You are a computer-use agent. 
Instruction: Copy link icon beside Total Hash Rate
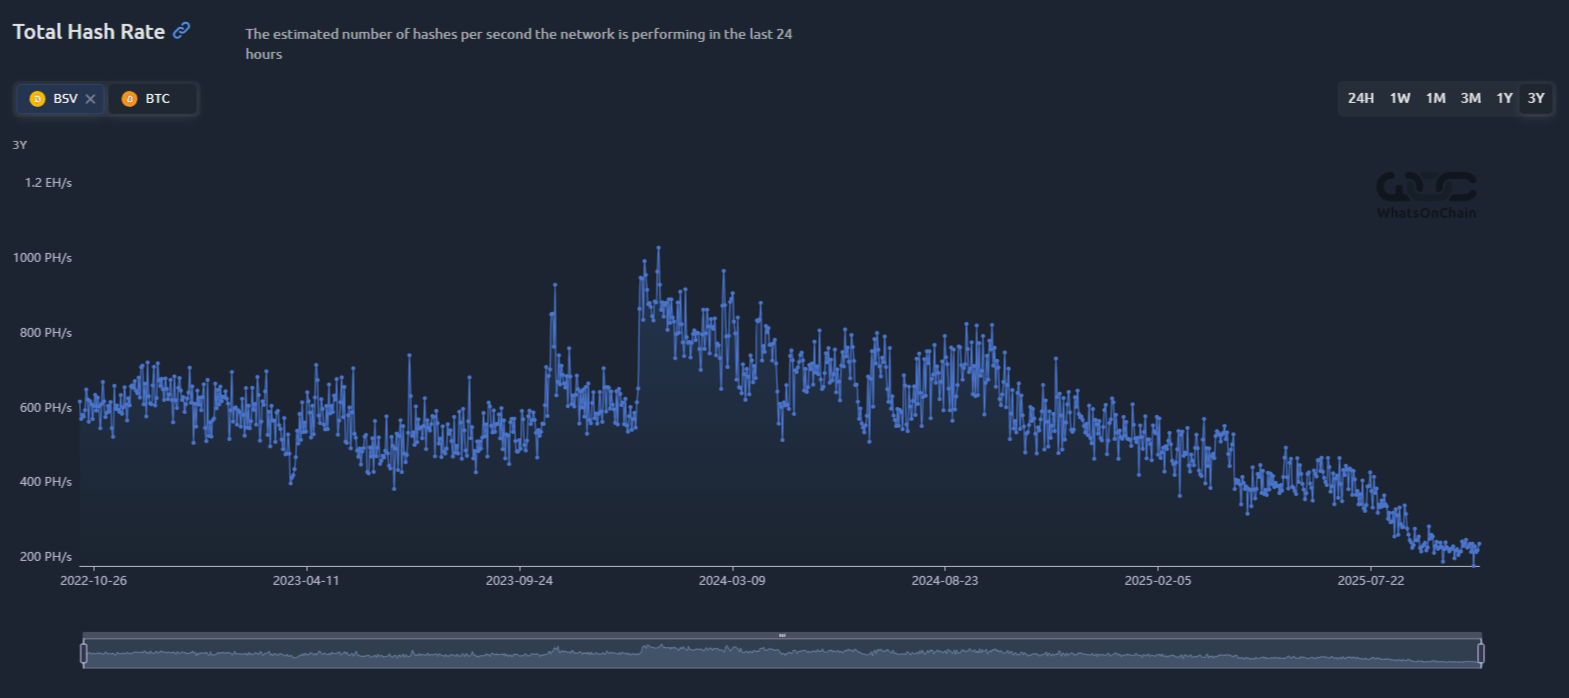(181, 30)
